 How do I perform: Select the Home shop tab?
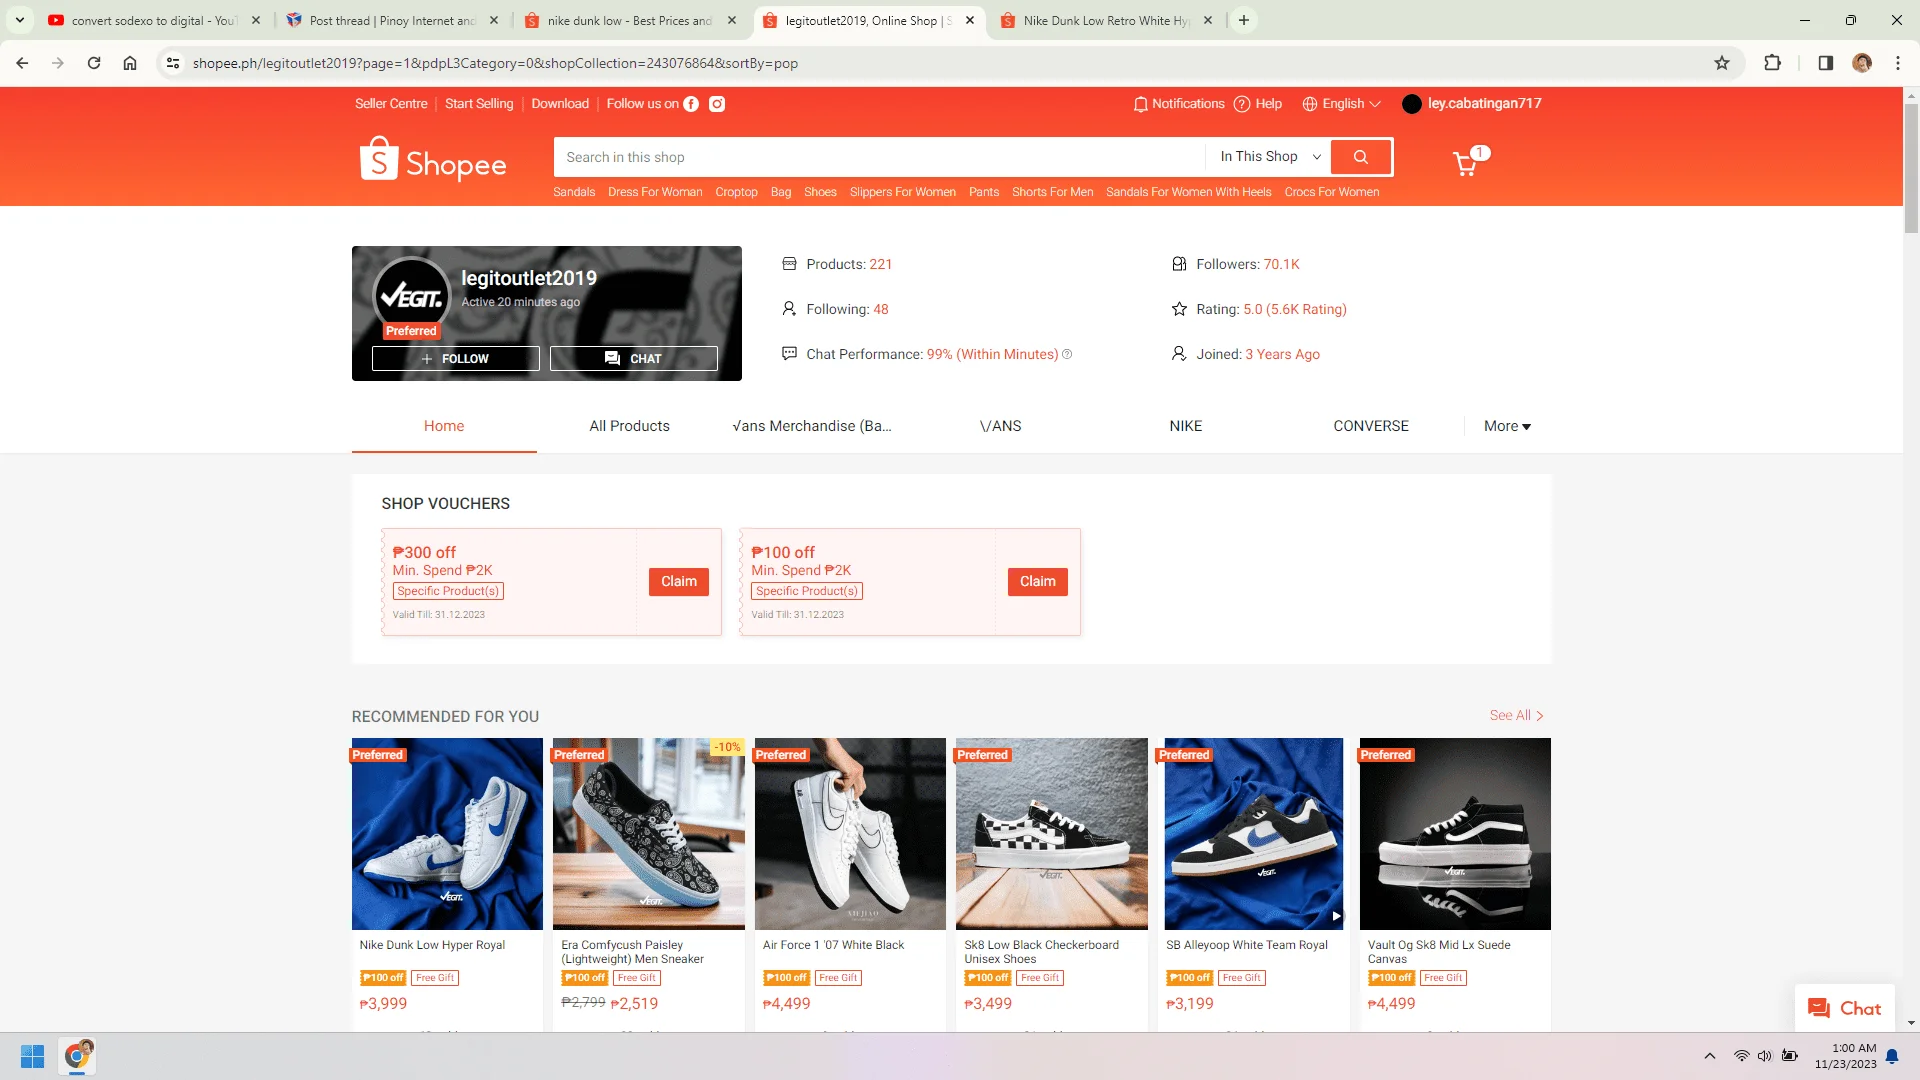click(x=444, y=426)
